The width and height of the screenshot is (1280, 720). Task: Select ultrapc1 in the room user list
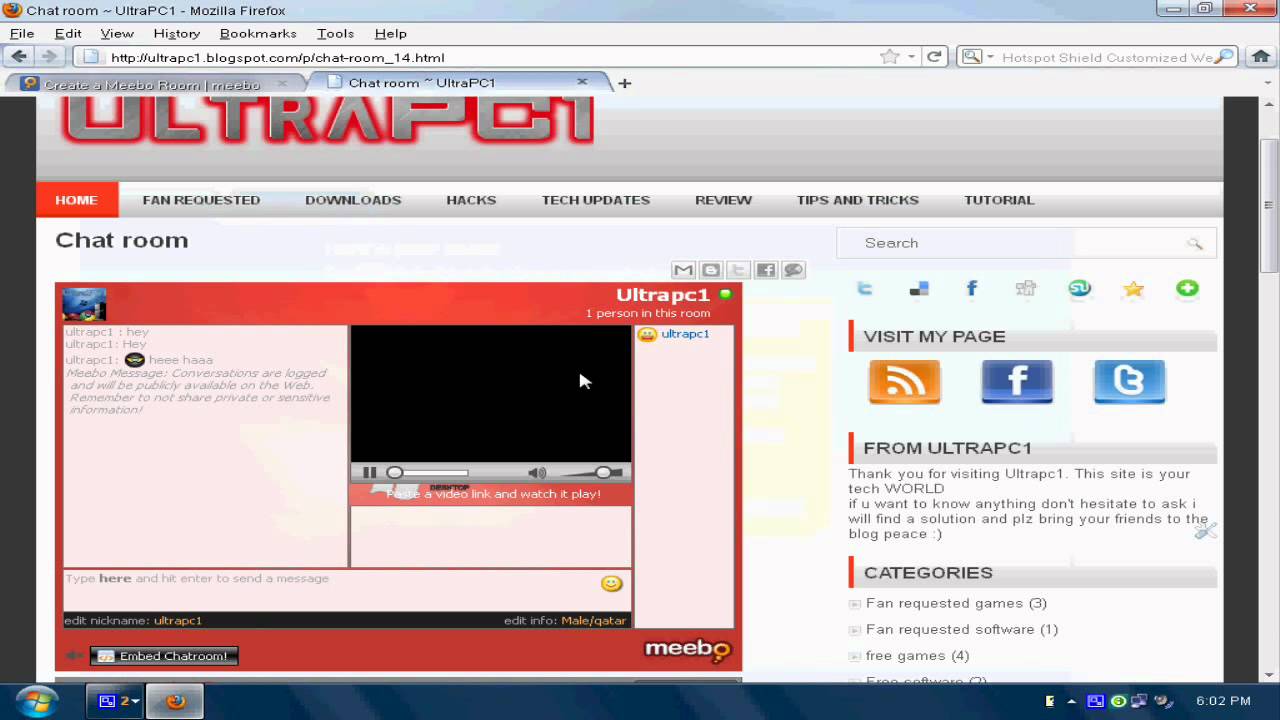(685, 334)
